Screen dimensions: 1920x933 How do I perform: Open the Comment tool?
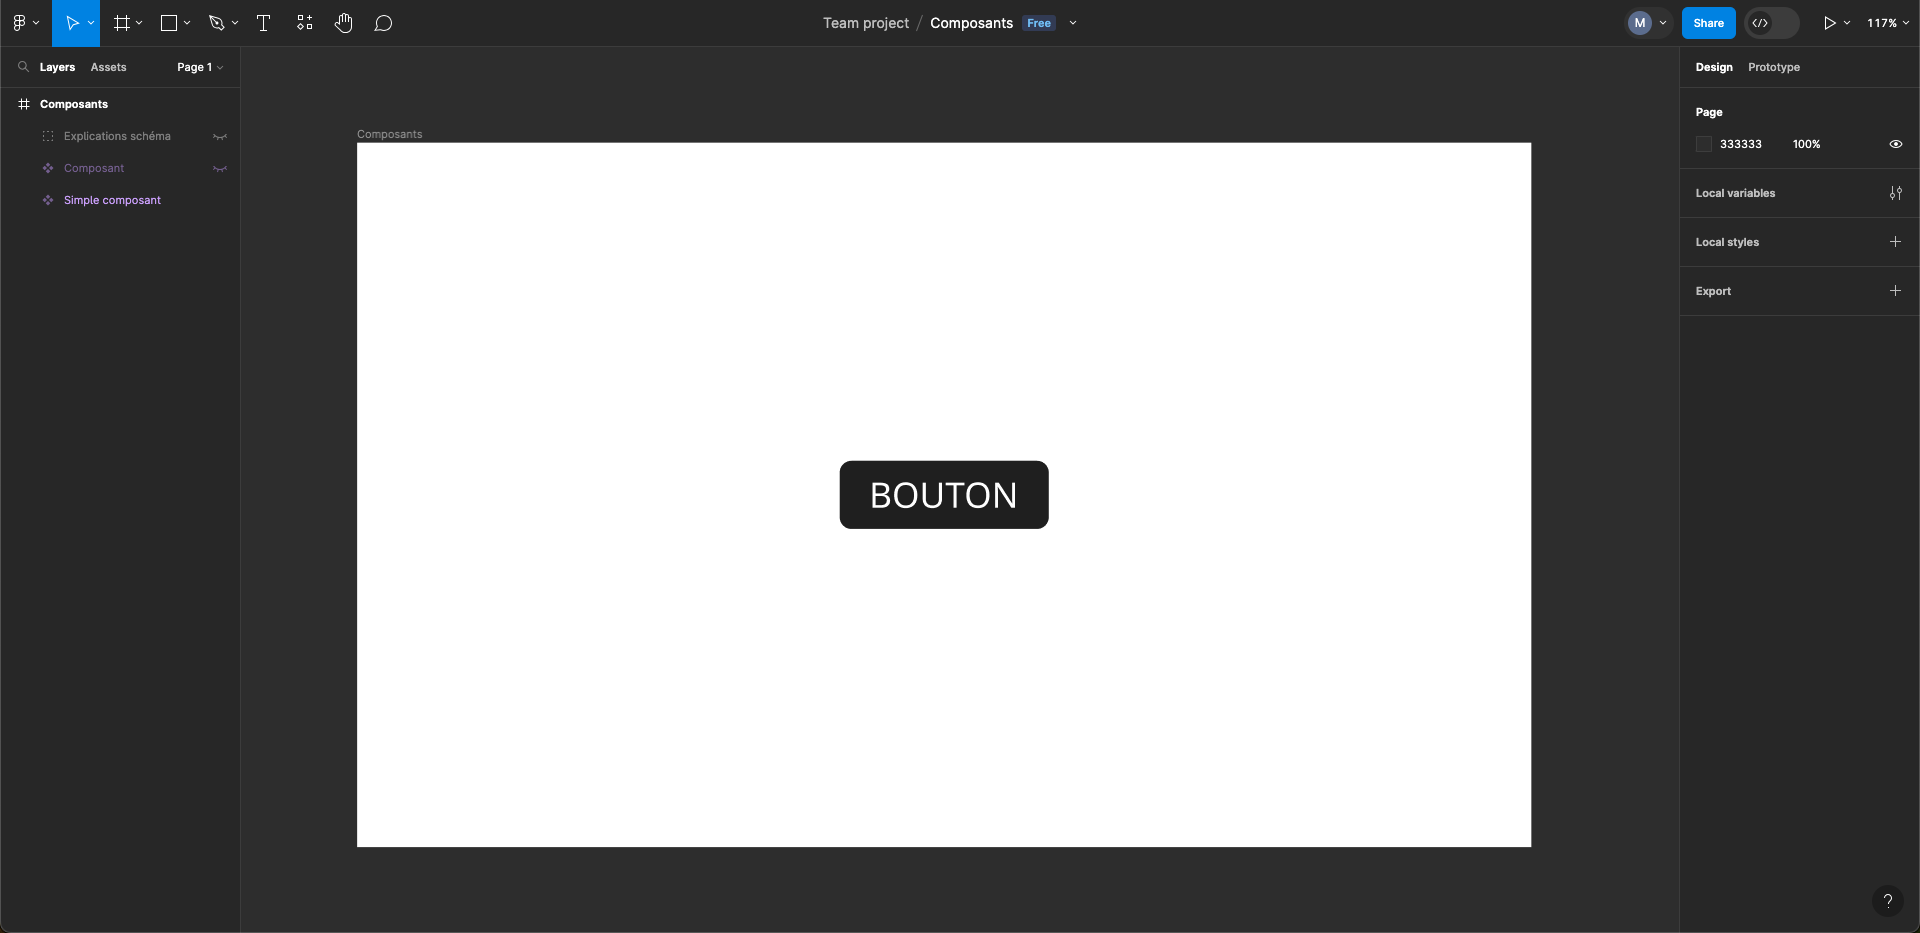384,23
